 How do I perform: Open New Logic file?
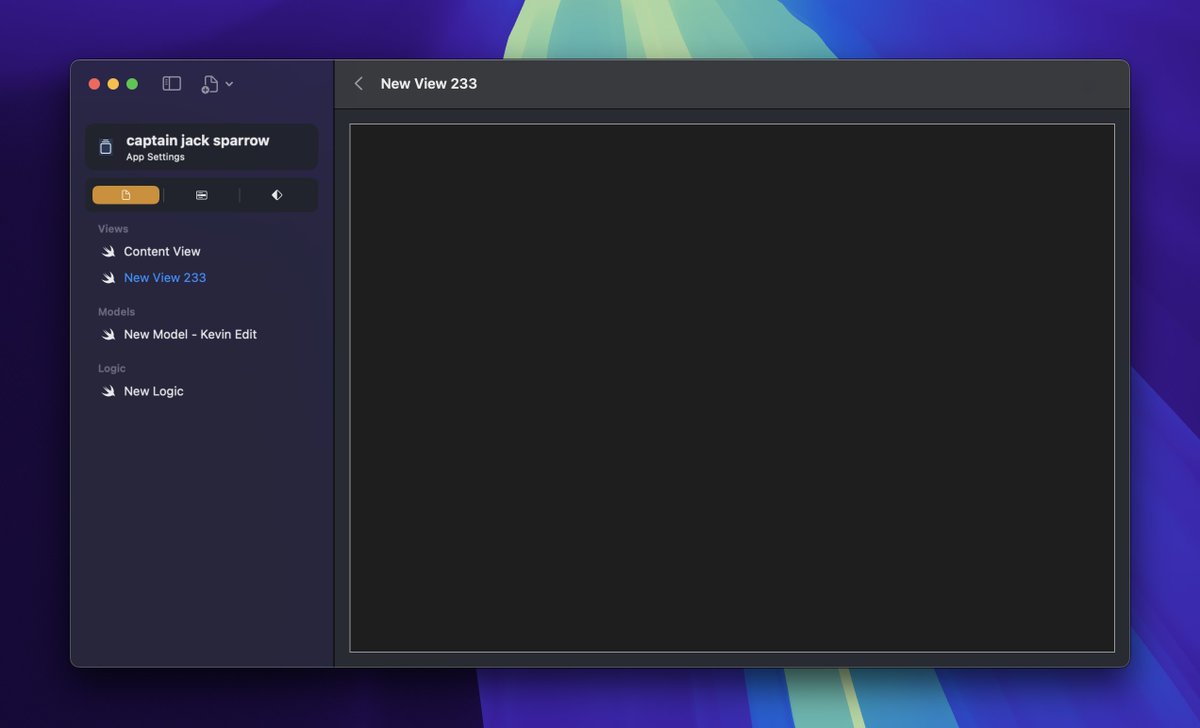[x=154, y=392]
